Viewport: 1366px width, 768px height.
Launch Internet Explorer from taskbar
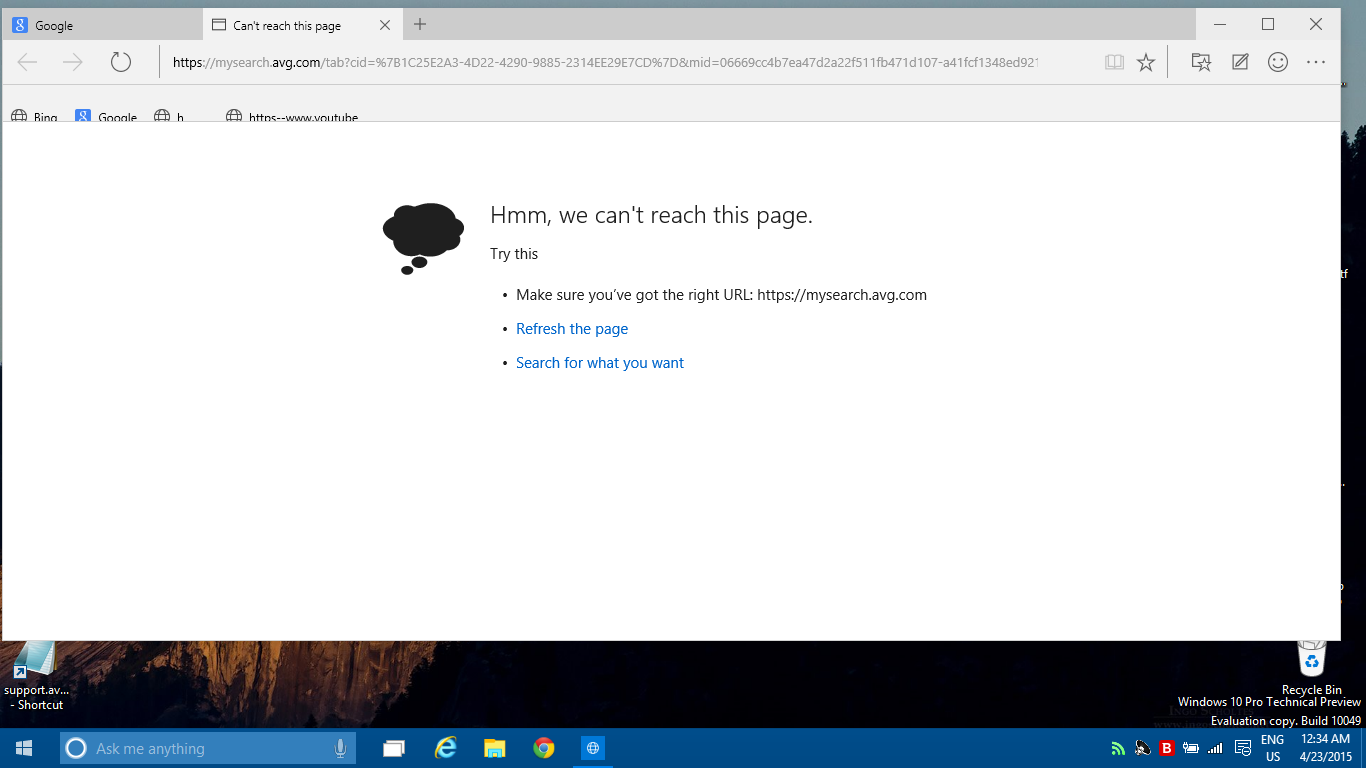click(445, 748)
